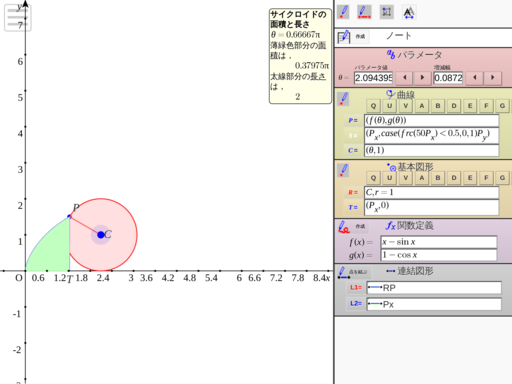Click the blue center point C
512x384 pixels.
[101, 235]
